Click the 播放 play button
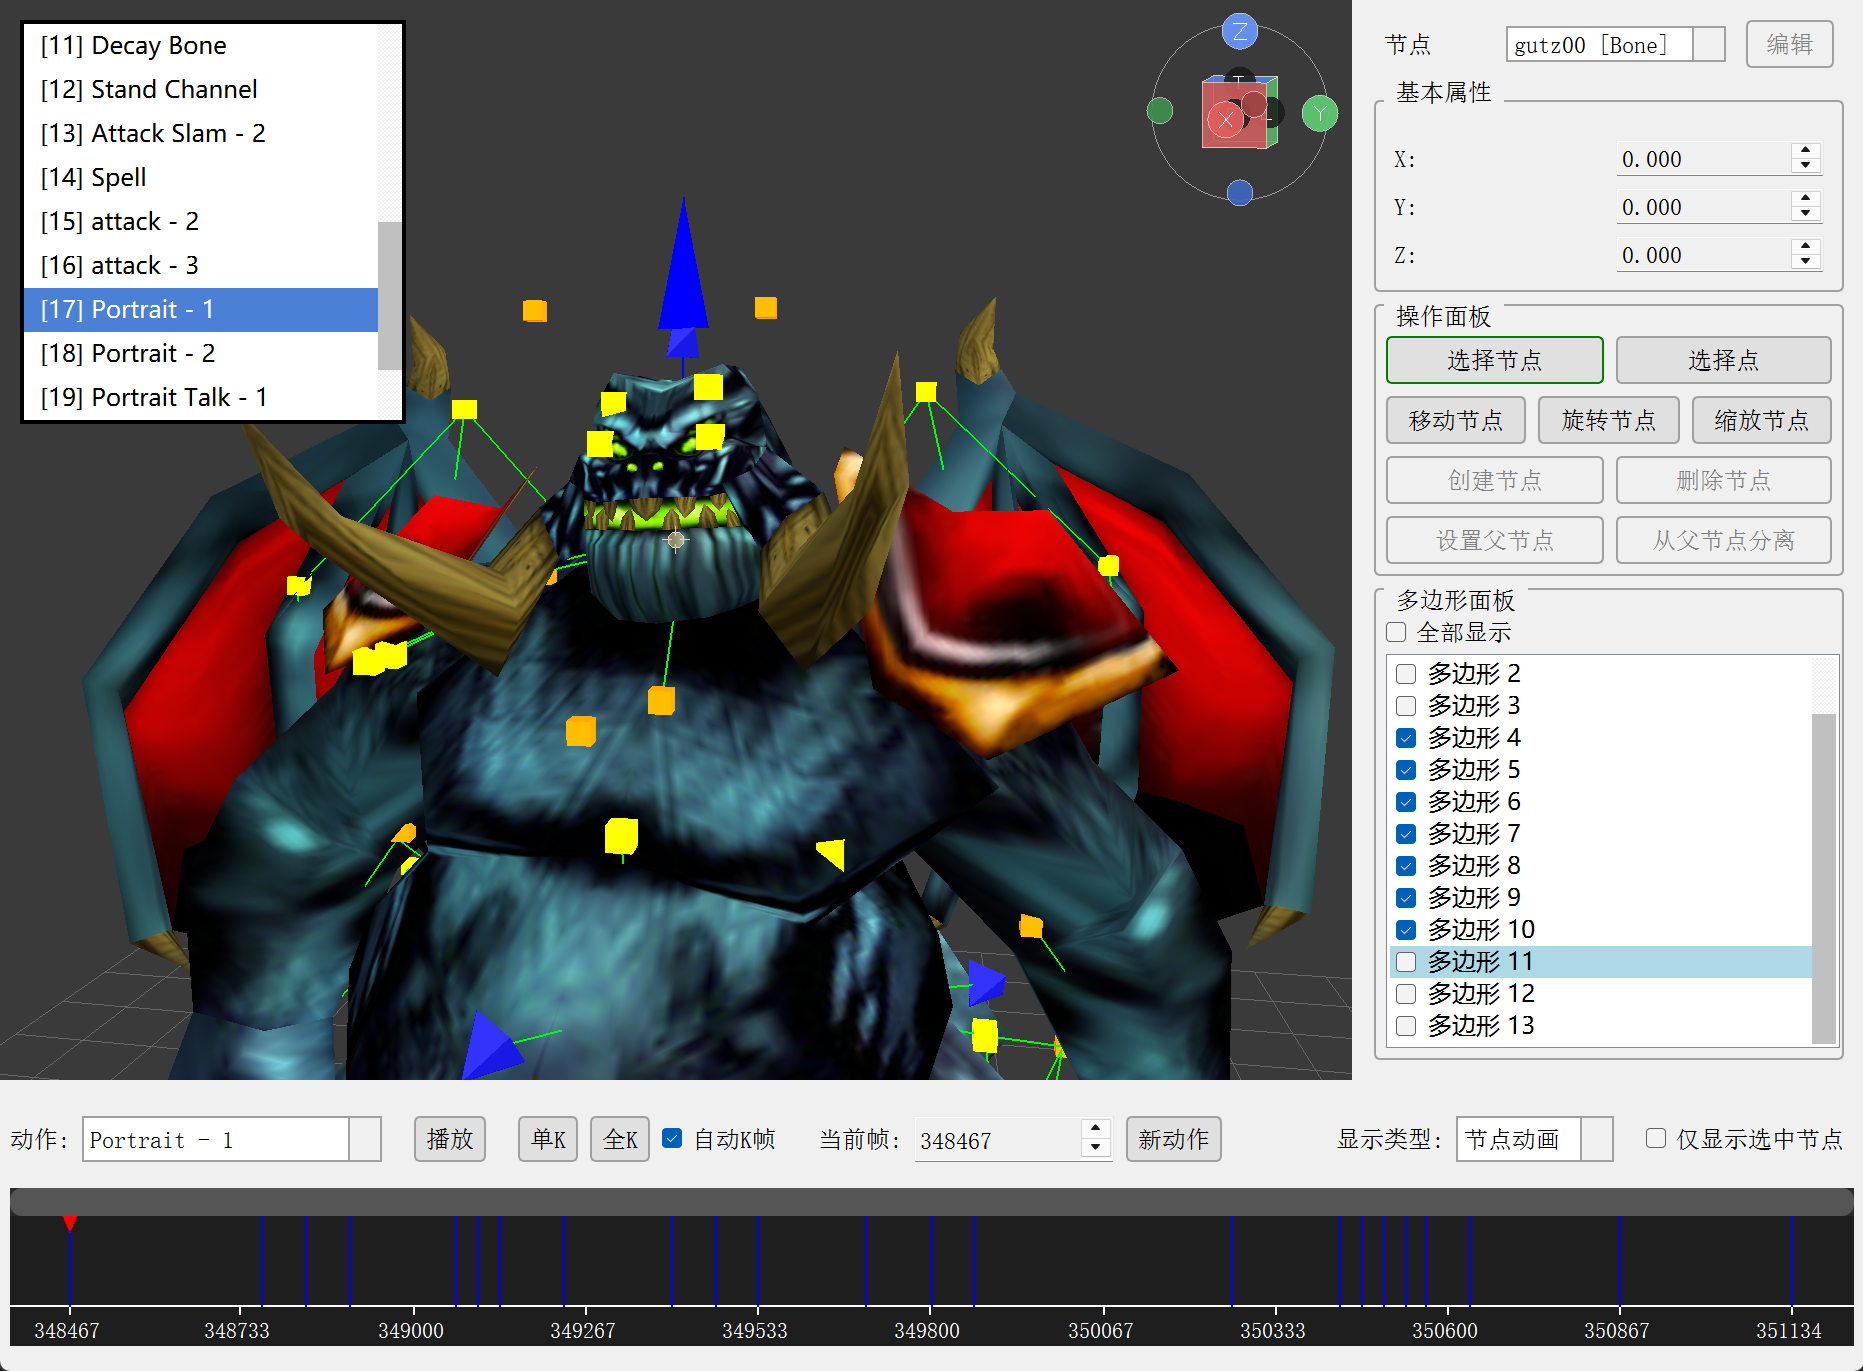Image resolution: width=1863 pixels, height=1371 pixels. point(450,1139)
